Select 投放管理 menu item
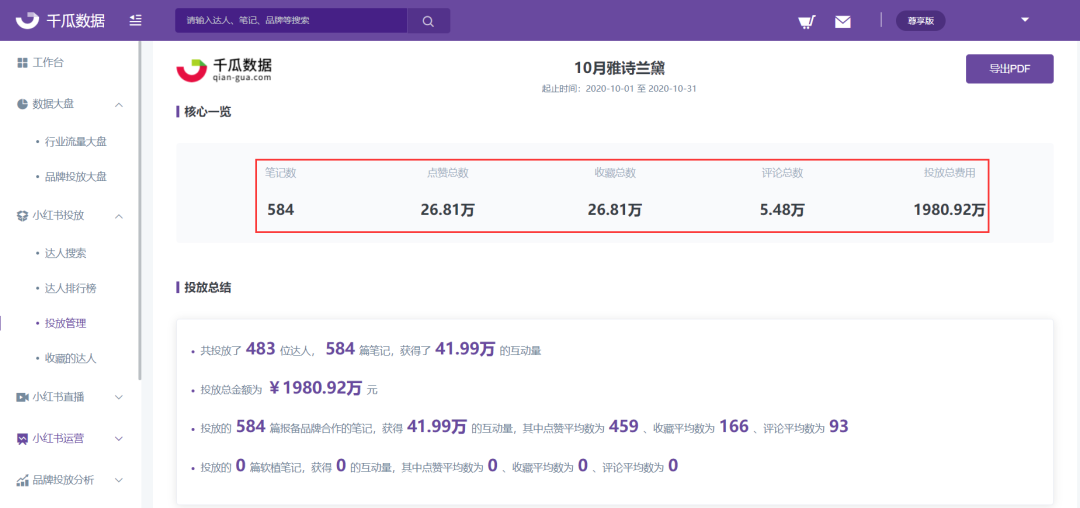 [x=65, y=323]
